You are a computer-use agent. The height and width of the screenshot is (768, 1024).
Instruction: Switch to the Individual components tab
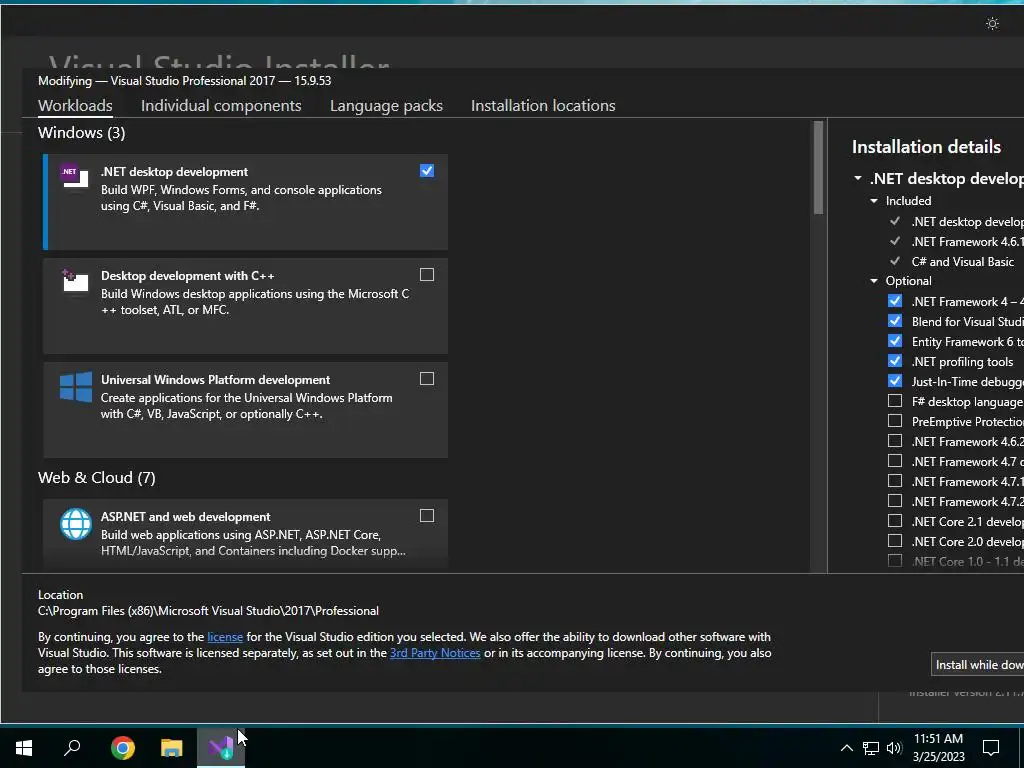221,106
